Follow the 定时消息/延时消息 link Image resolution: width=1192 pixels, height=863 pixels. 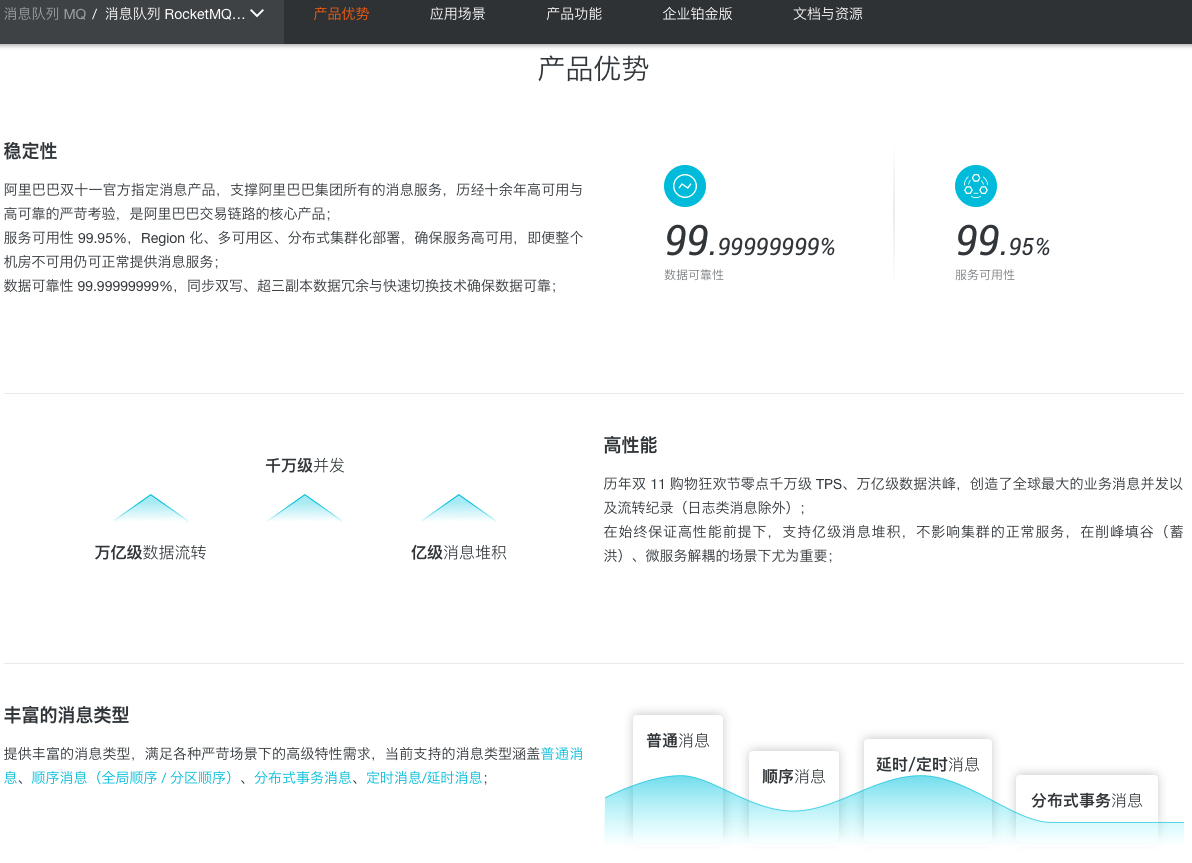[x=424, y=777]
